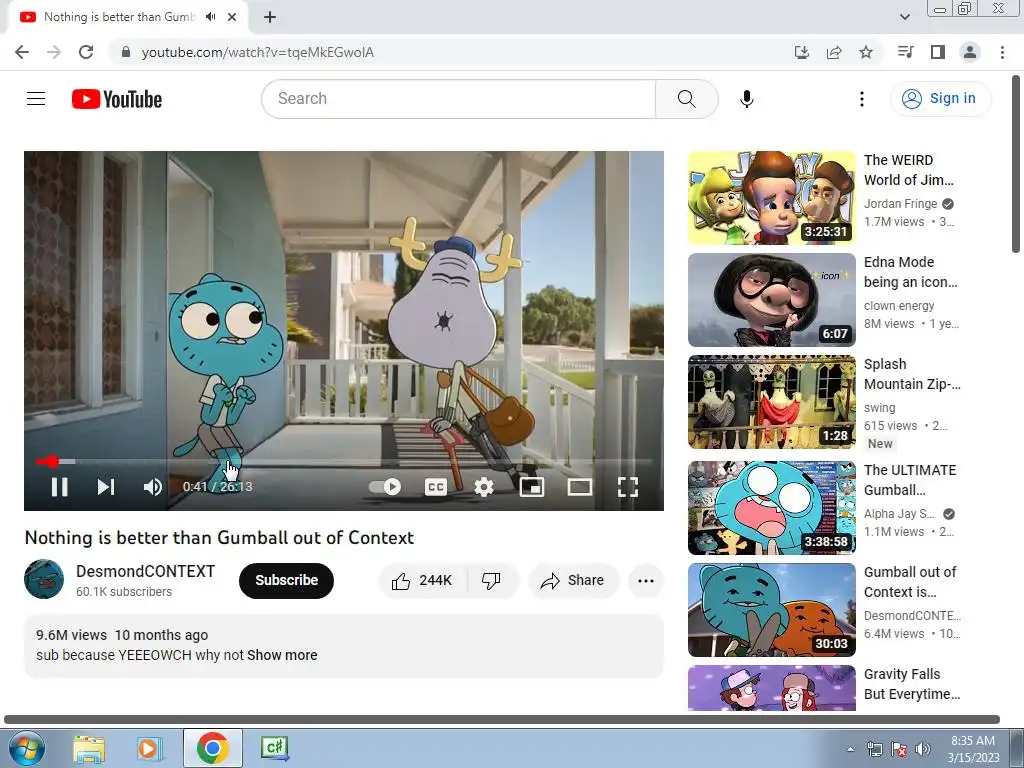This screenshot has width=1024, height=768.
Task: Open DesmondCONTEXT channel avatar
Action: (44, 579)
